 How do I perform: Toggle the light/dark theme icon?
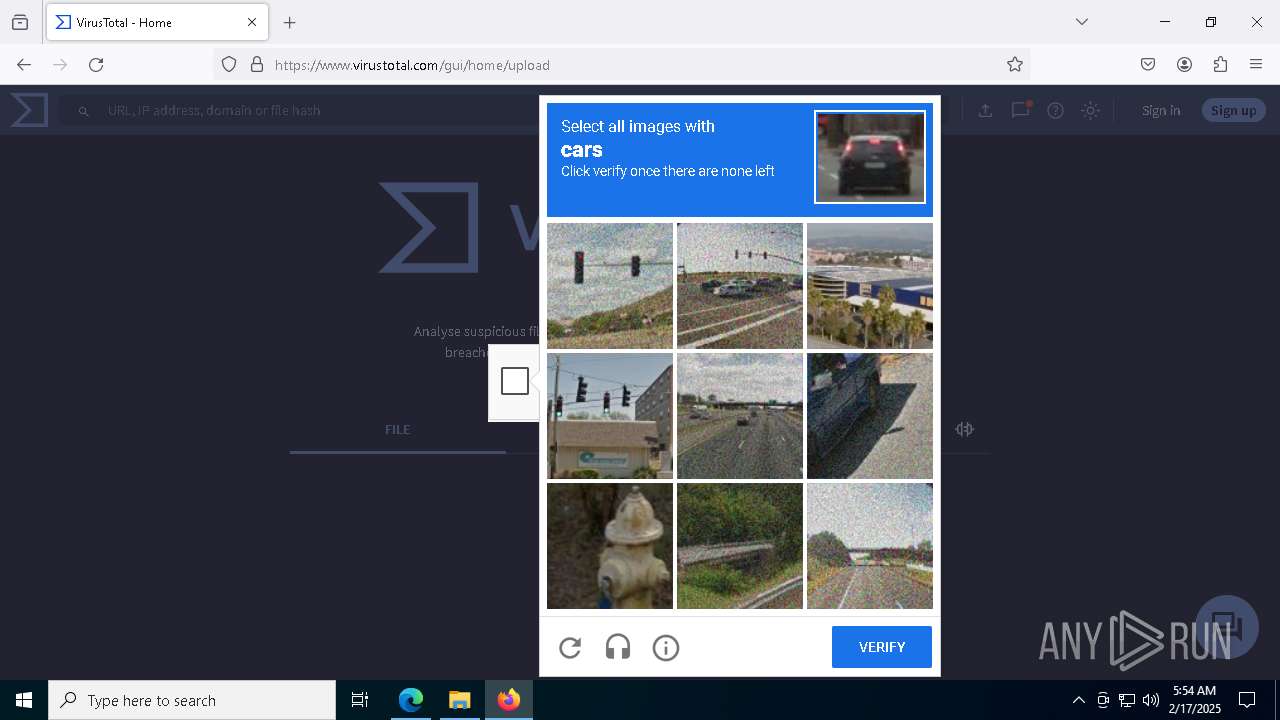pyautogui.click(x=1091, y=110)
